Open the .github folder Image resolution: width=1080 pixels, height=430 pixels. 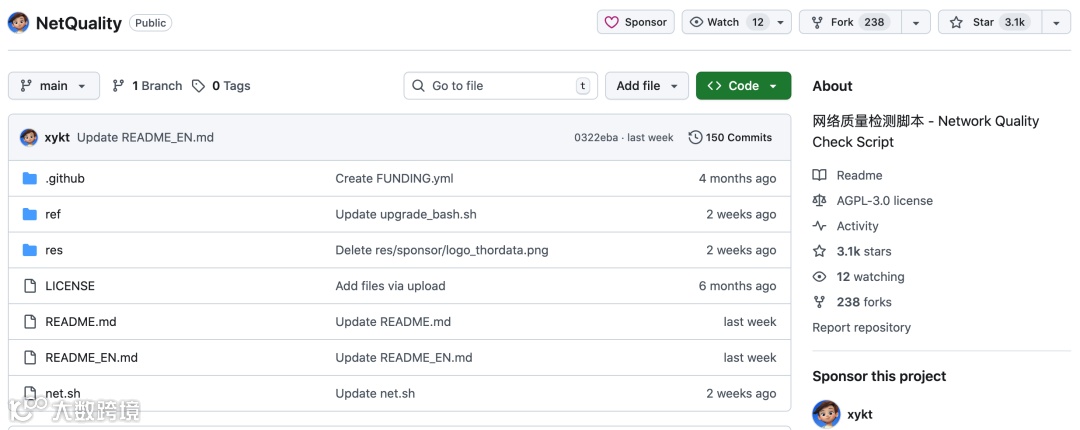pyautogui.click(x=65, y=178)
